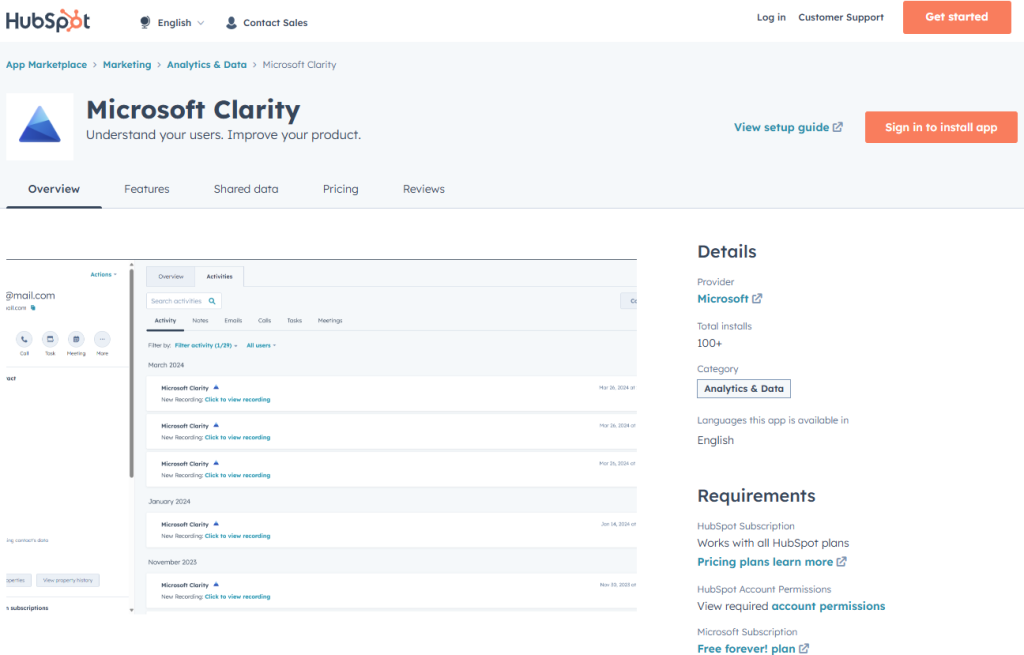The image size is (1024, 655).
Task: Go back via the App Marketplace breadcrumb
Action: pyautogui.click(x=46, y=63)
